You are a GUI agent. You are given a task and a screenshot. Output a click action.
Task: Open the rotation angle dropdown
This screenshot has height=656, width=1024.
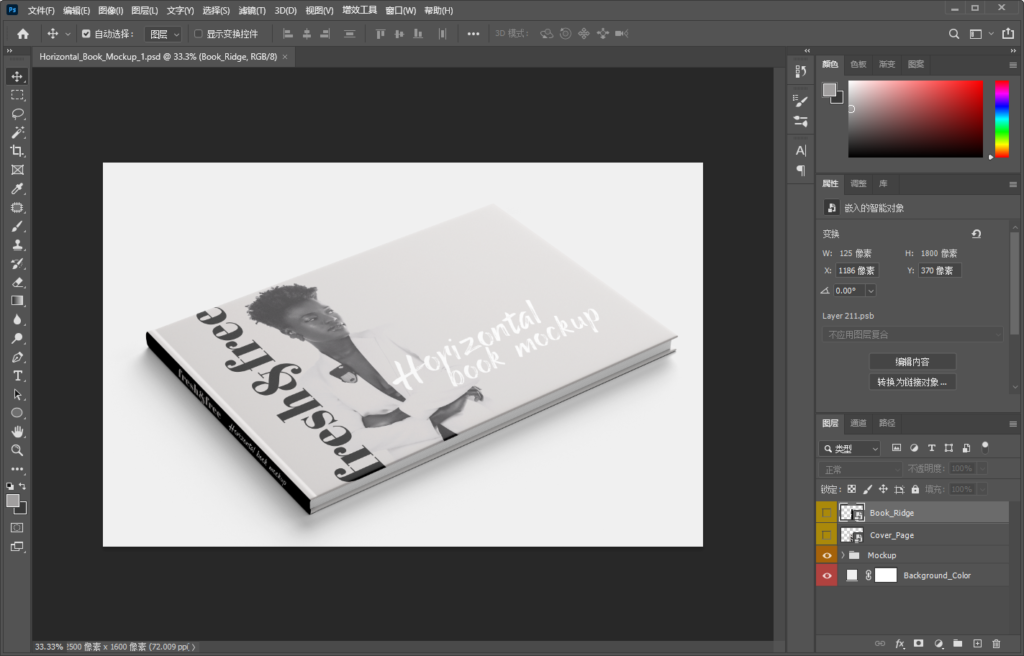click(x=871, y=291)
